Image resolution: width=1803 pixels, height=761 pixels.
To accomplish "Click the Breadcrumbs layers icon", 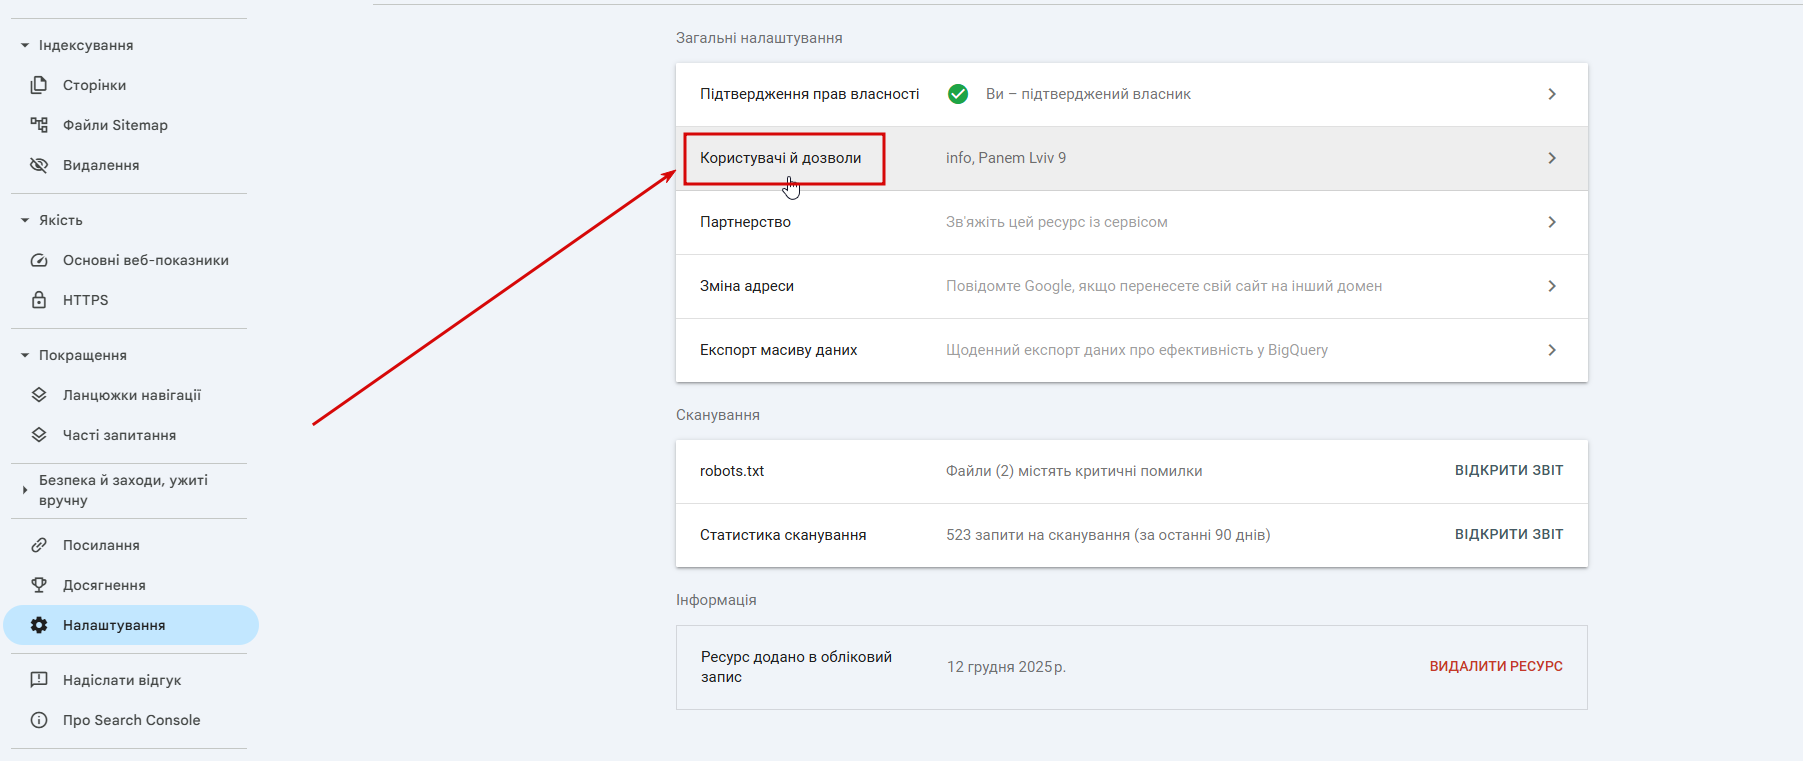I will [x=39, y=395].
